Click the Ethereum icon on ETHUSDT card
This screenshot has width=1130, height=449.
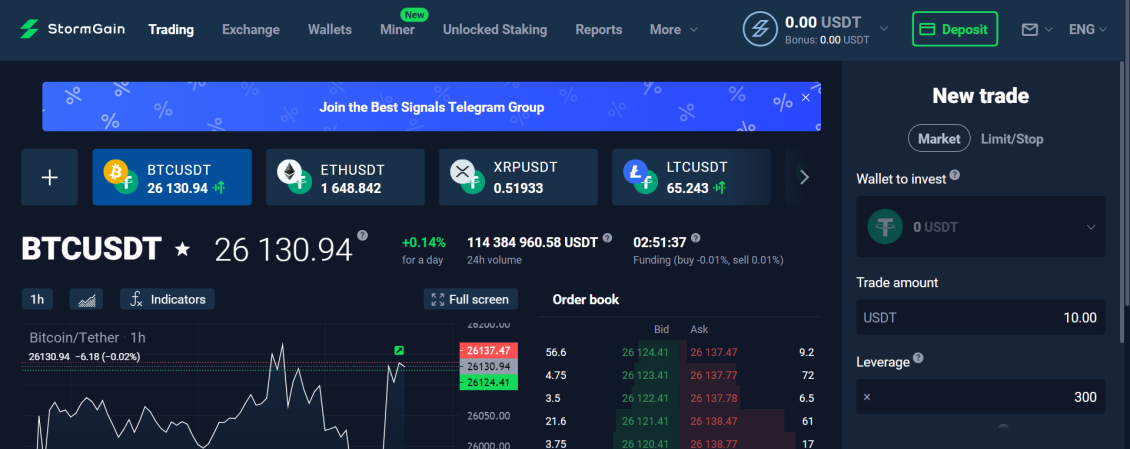point(289,171)
